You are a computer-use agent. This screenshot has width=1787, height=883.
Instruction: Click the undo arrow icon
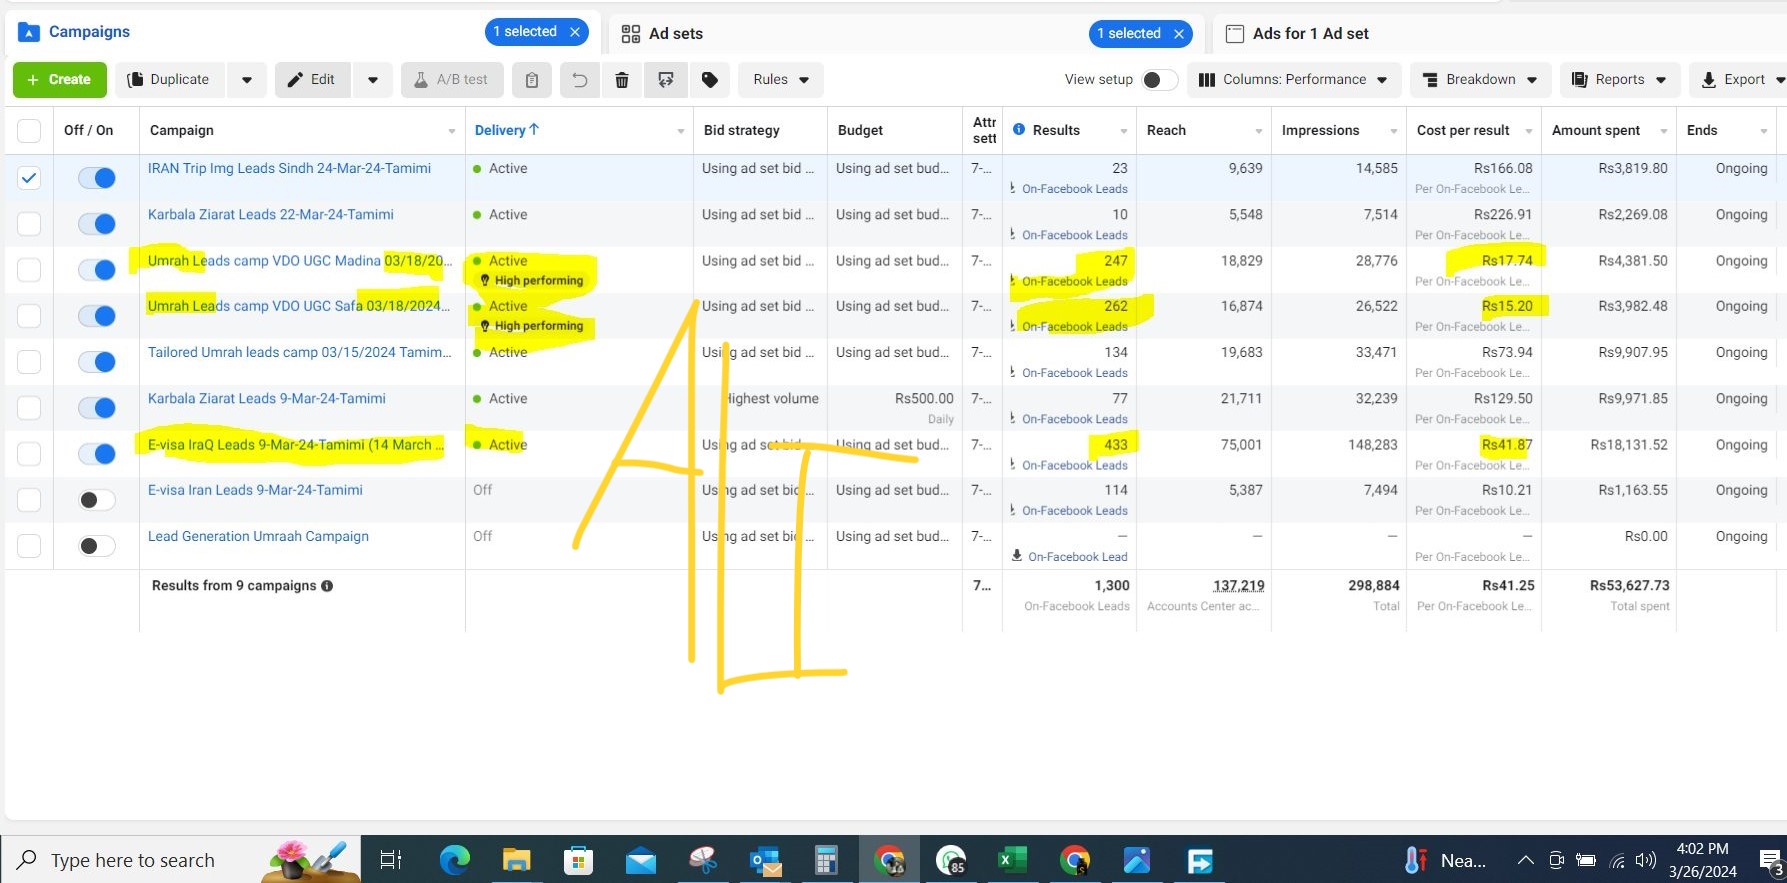tap(579, 80)
